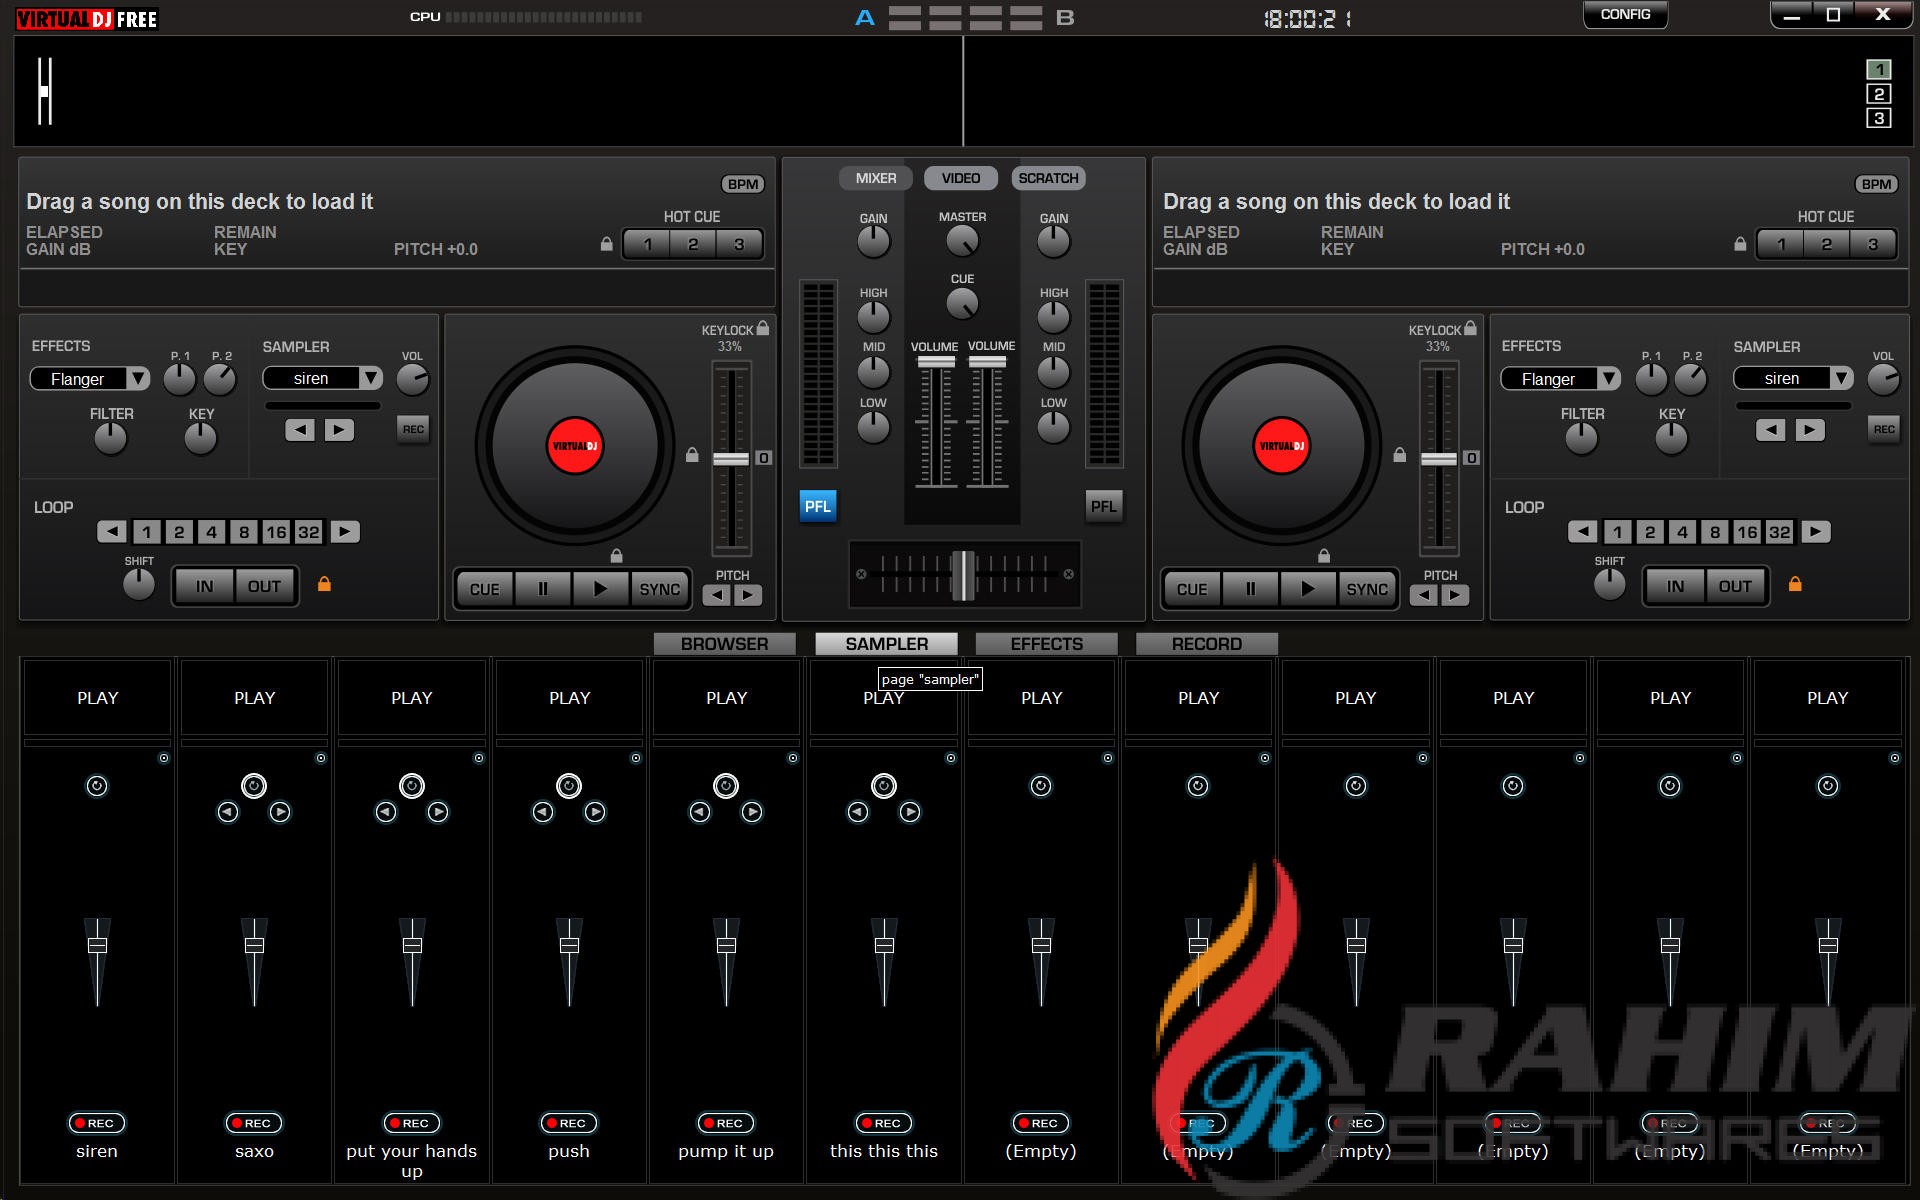Click the orange loop lock on left deck
Viewport: 1920px width, 1200px height.
pos(324,584)
